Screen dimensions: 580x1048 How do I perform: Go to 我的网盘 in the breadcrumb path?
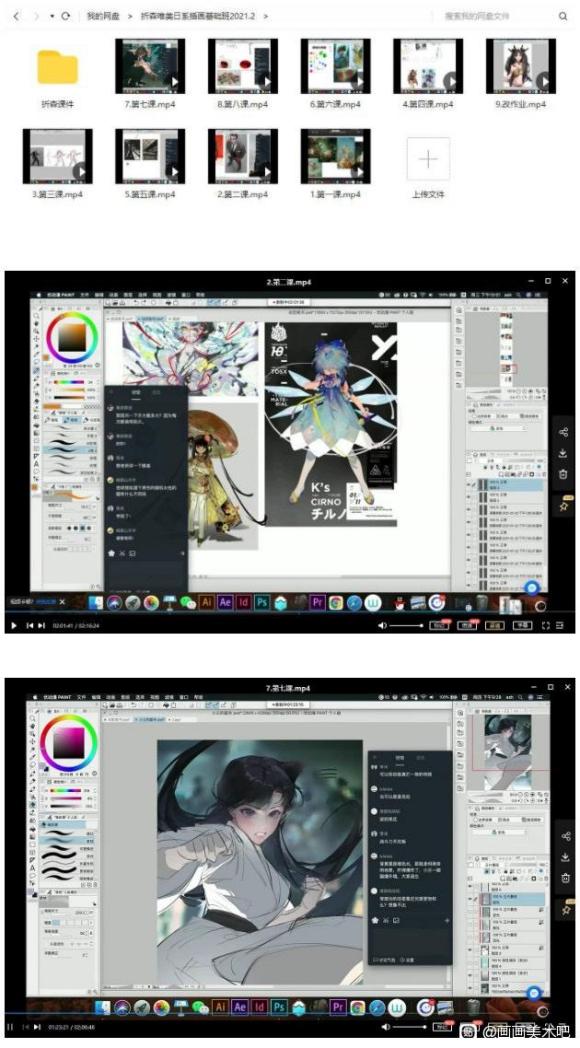102,16
